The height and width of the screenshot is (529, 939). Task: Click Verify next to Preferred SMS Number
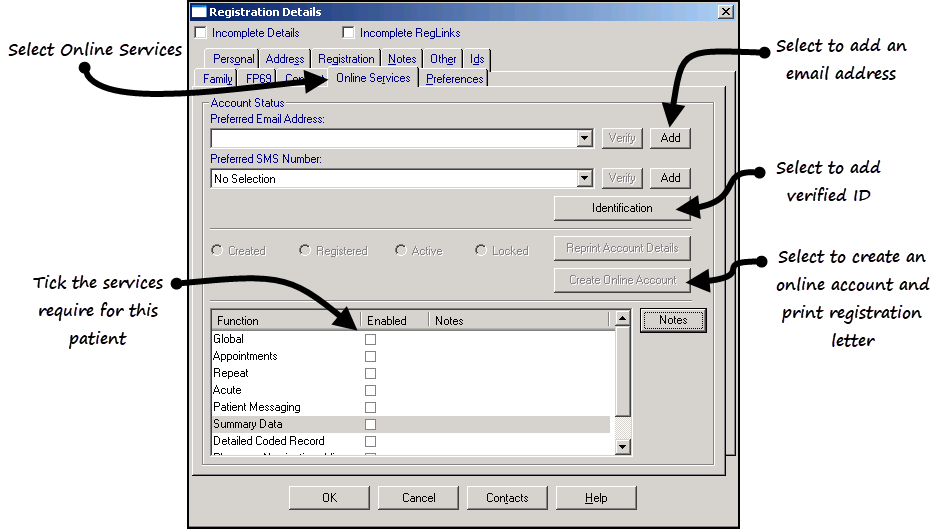coord(622,178)
